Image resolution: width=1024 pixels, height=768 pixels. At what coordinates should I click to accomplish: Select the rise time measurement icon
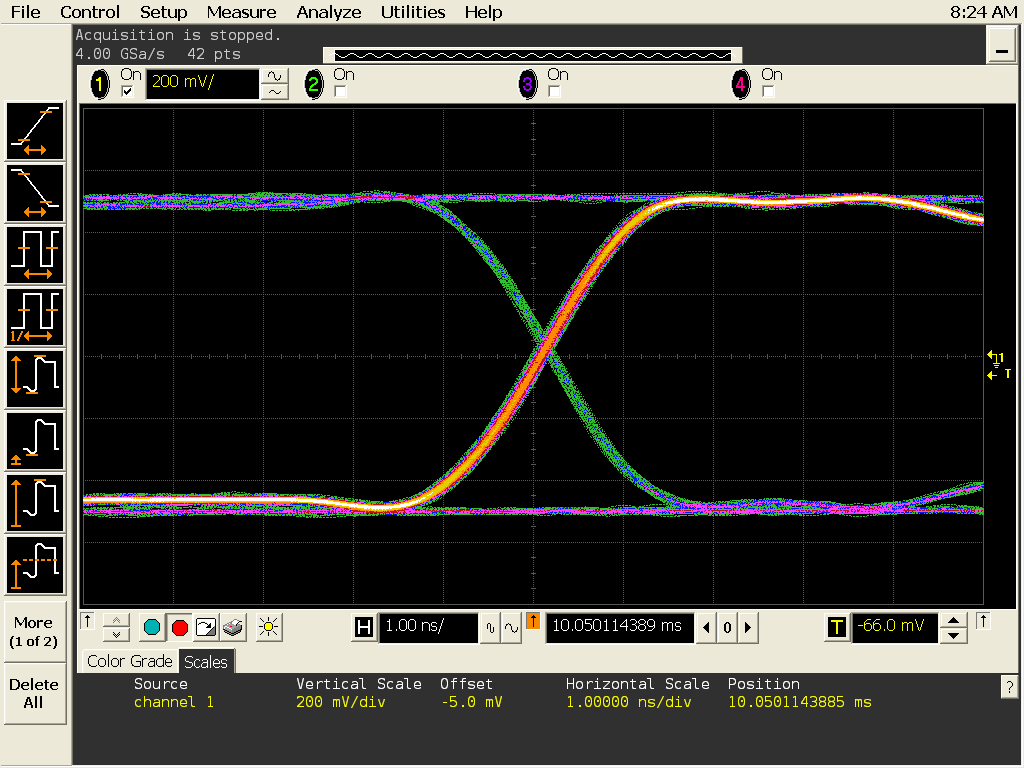36,131
